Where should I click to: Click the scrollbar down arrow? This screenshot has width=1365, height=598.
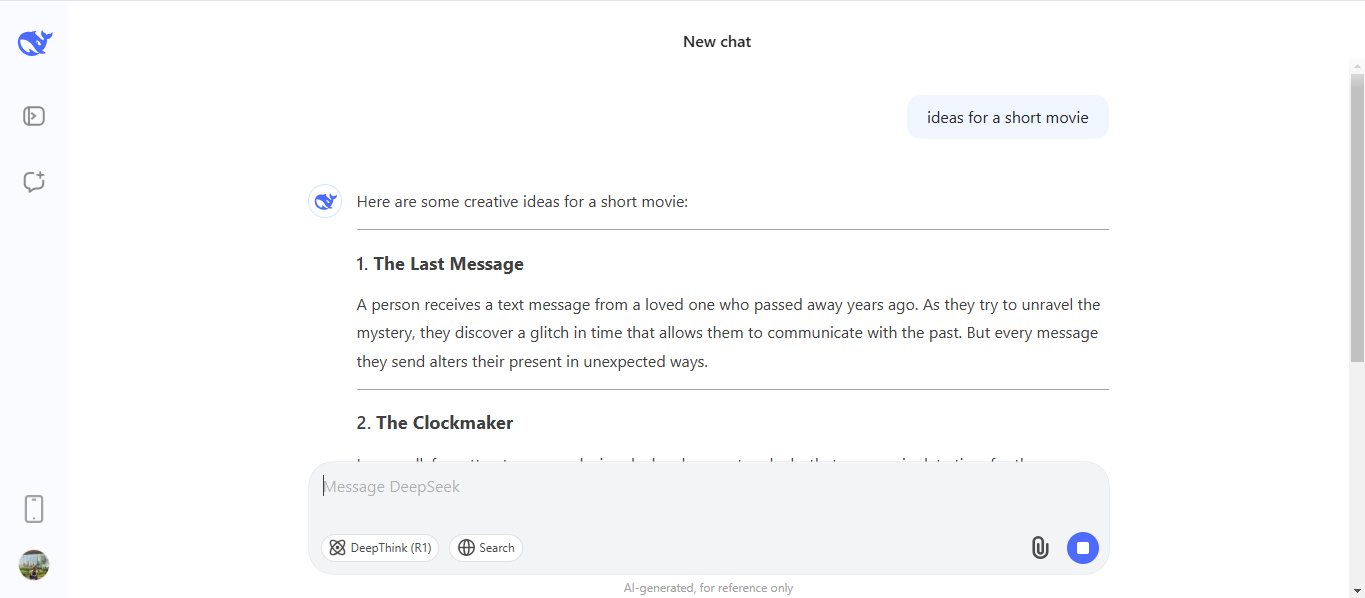click(x=1357, y=590)
